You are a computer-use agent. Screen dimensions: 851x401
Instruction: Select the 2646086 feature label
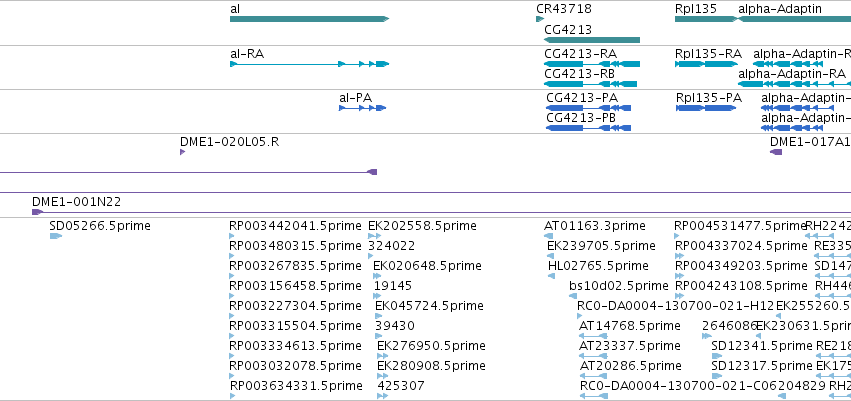729,326
